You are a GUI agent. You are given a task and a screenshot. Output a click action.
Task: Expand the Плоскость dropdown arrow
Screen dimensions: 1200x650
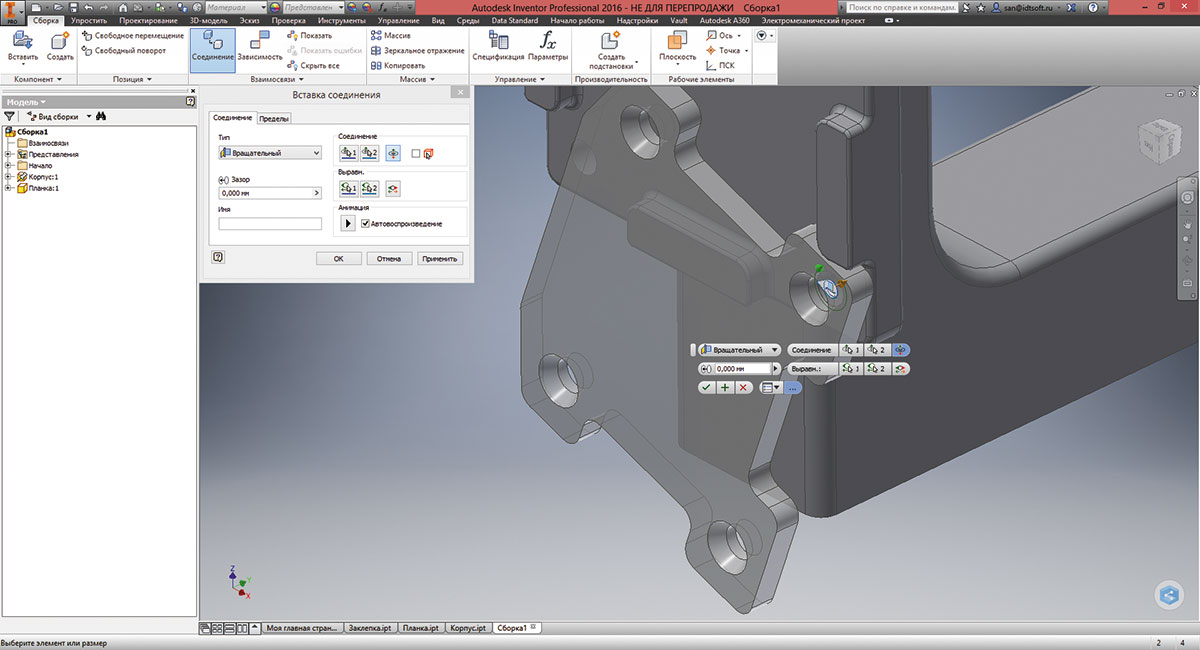tap(677, 64)
